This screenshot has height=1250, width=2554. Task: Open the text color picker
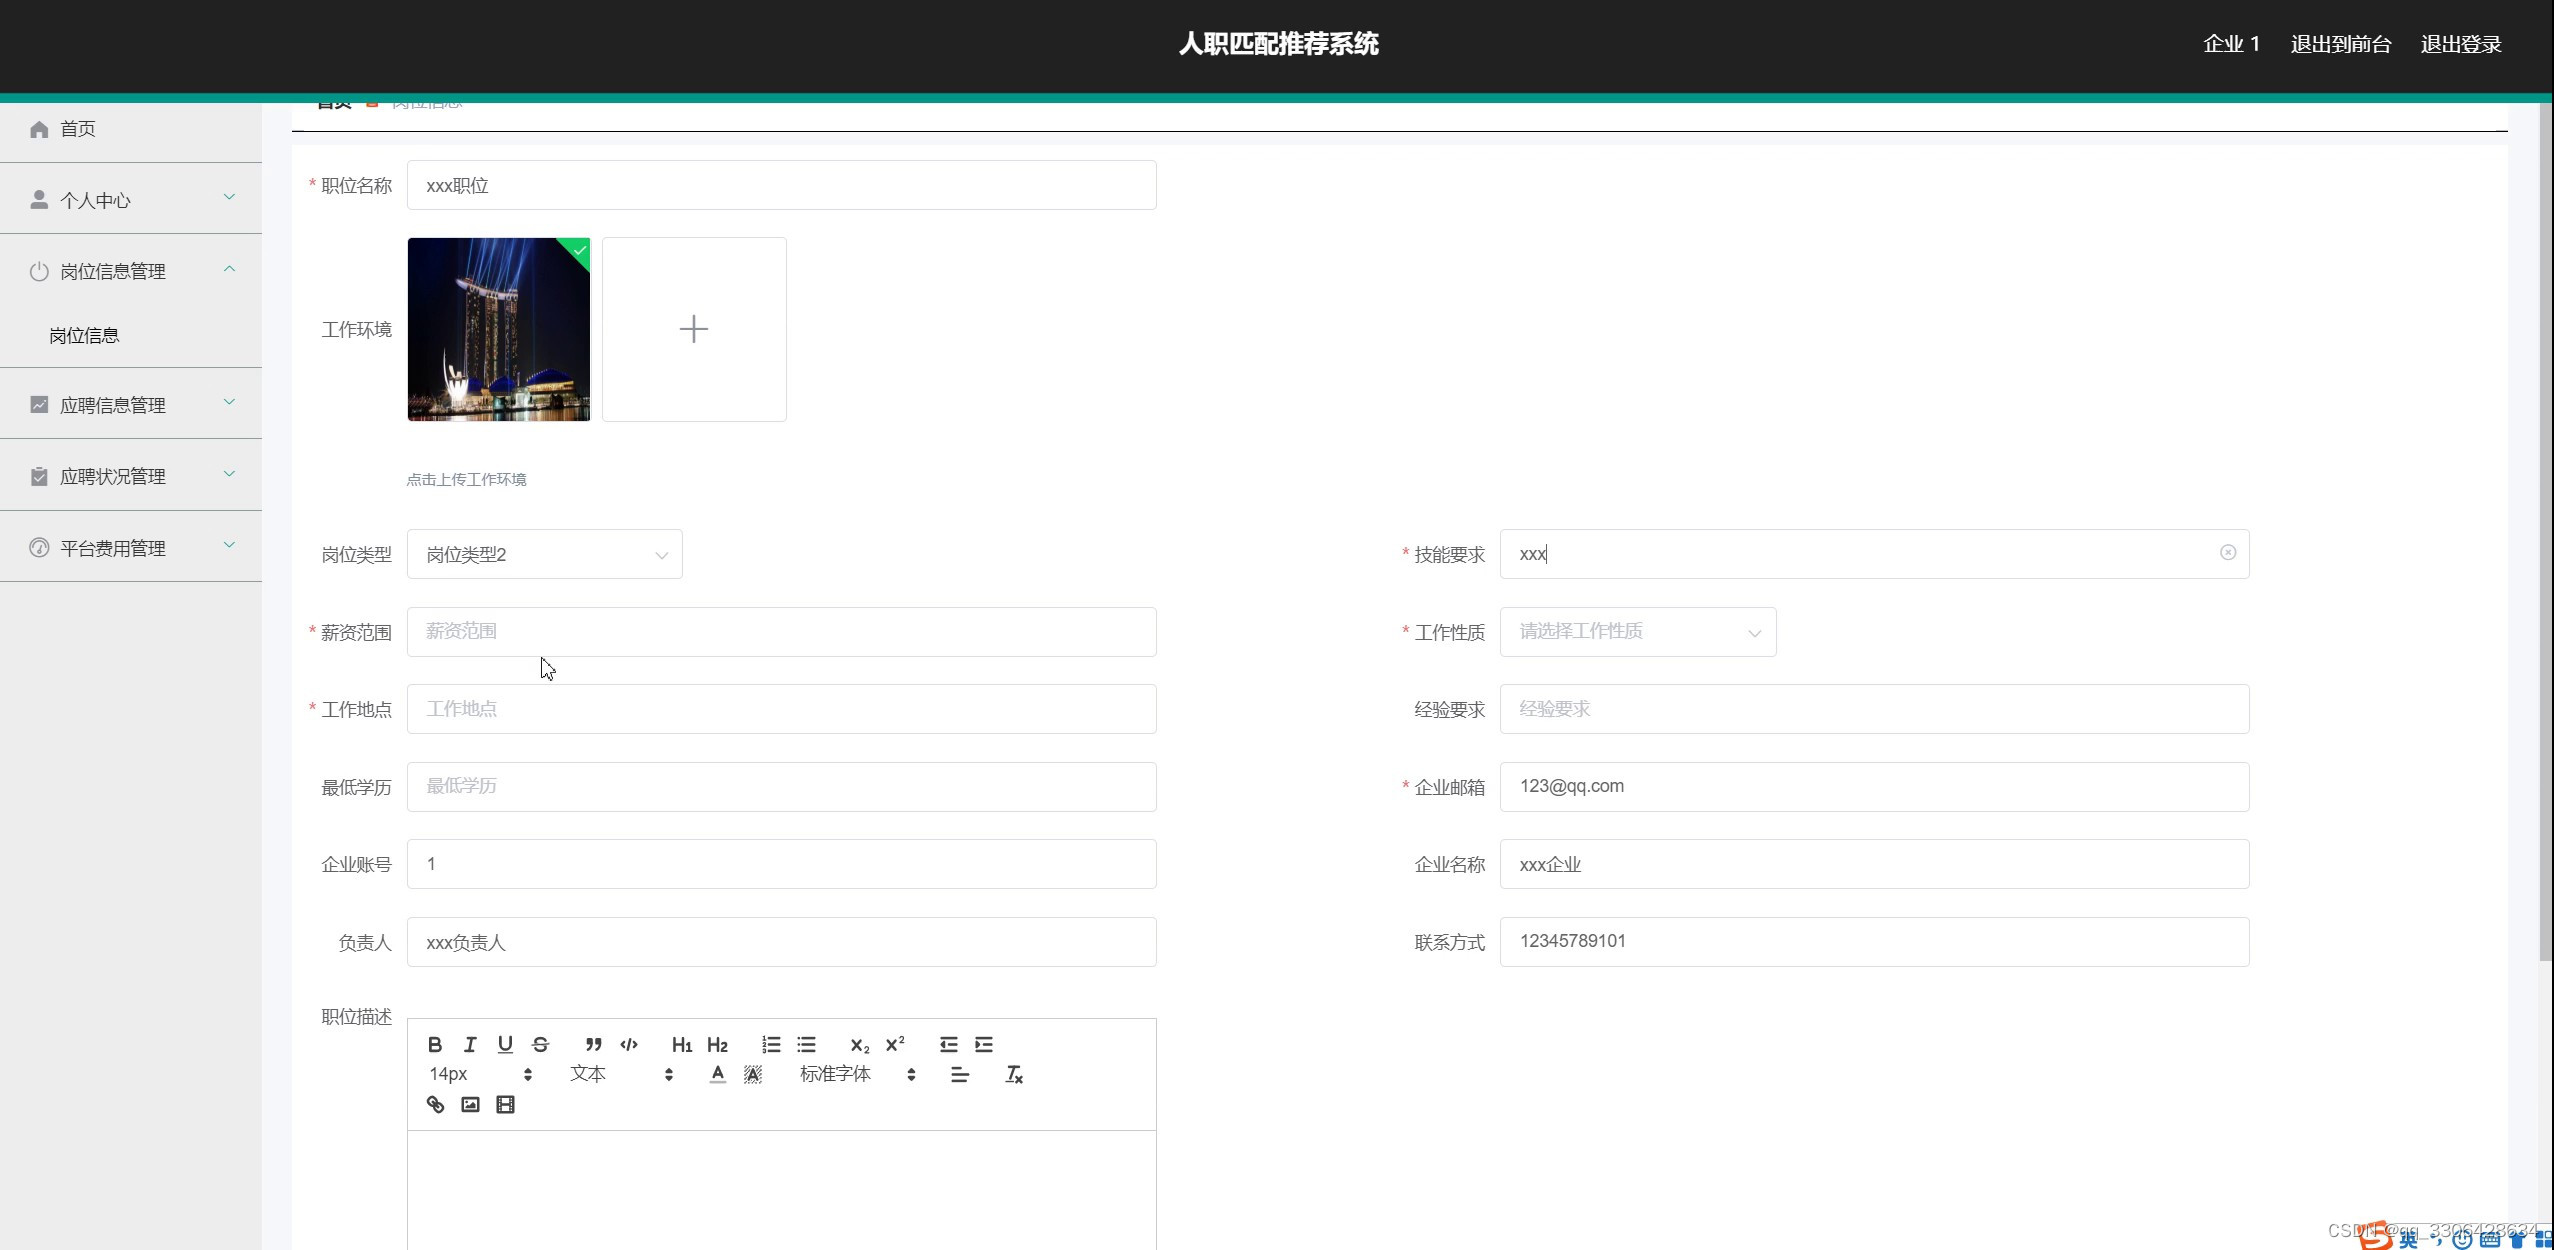pyautogui.click(x=717, y=1074)
